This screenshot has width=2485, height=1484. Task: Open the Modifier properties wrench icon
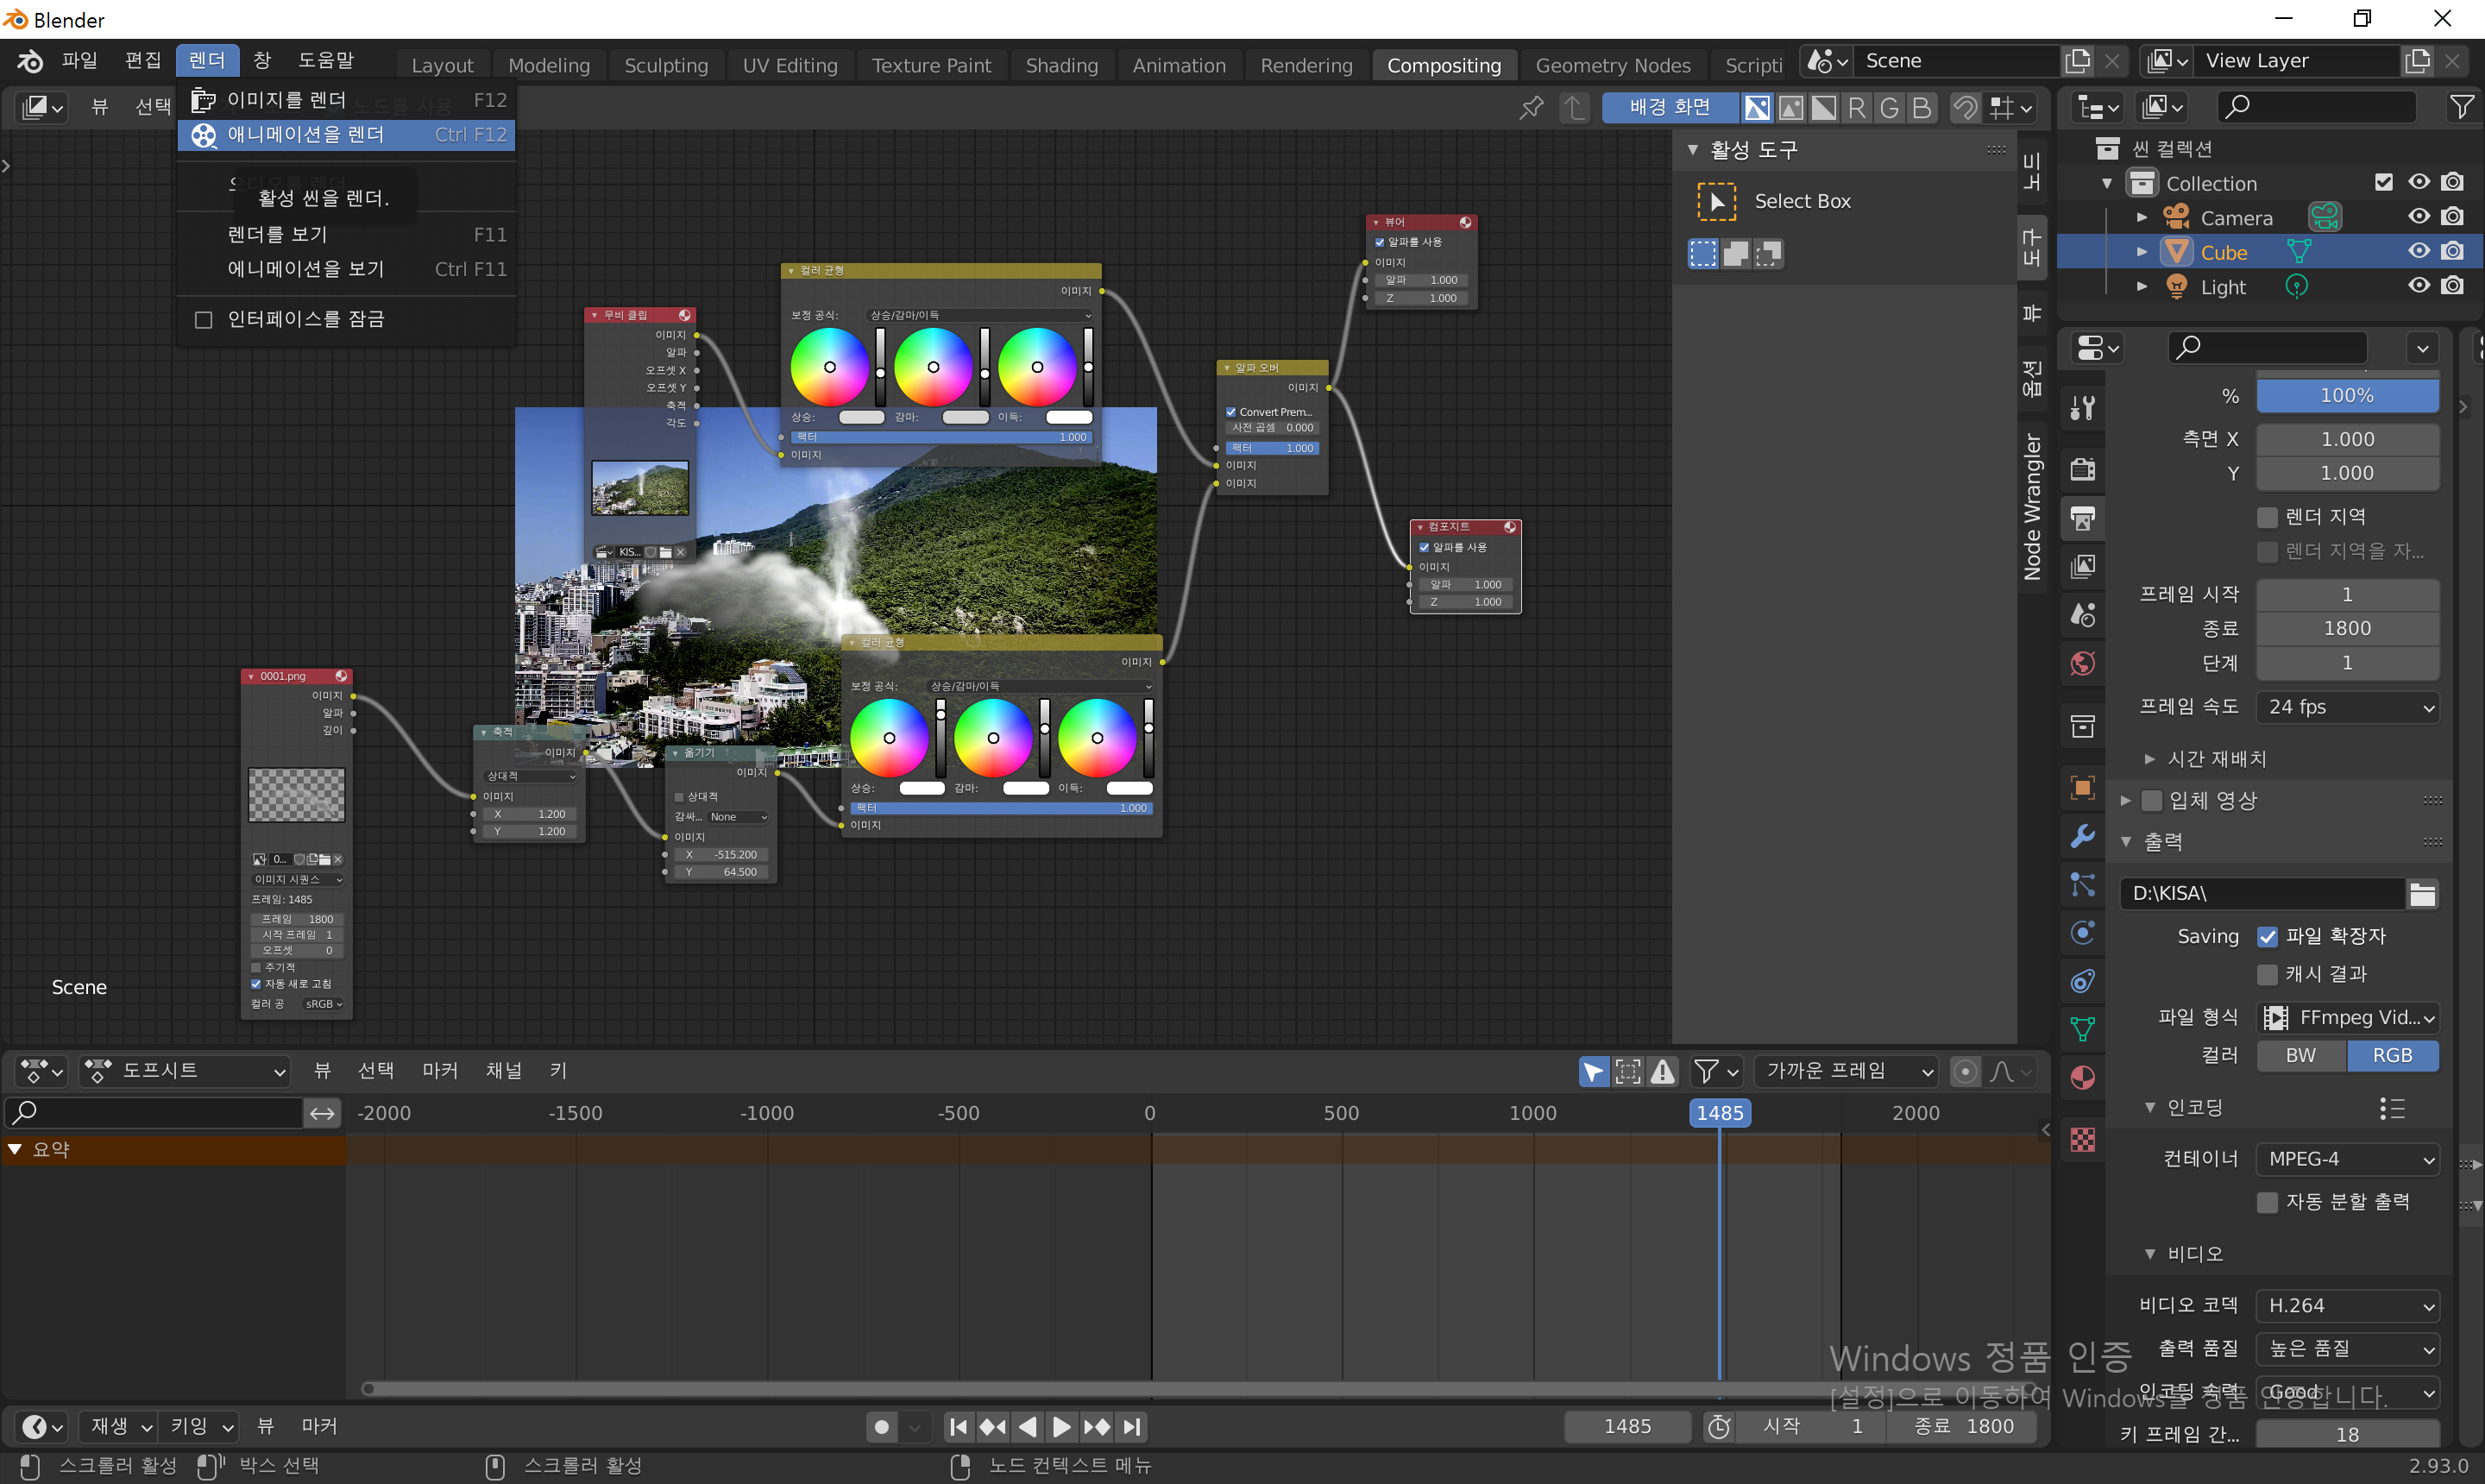tap(2083, 836)
